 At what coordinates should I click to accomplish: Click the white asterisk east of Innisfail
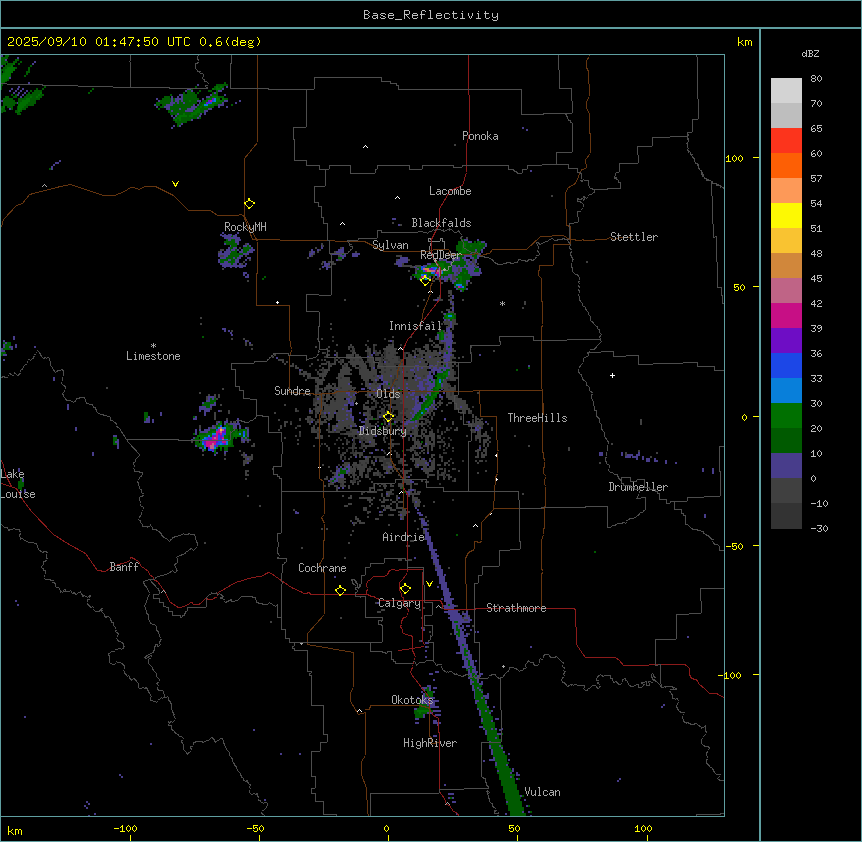[x=502, y=303]
